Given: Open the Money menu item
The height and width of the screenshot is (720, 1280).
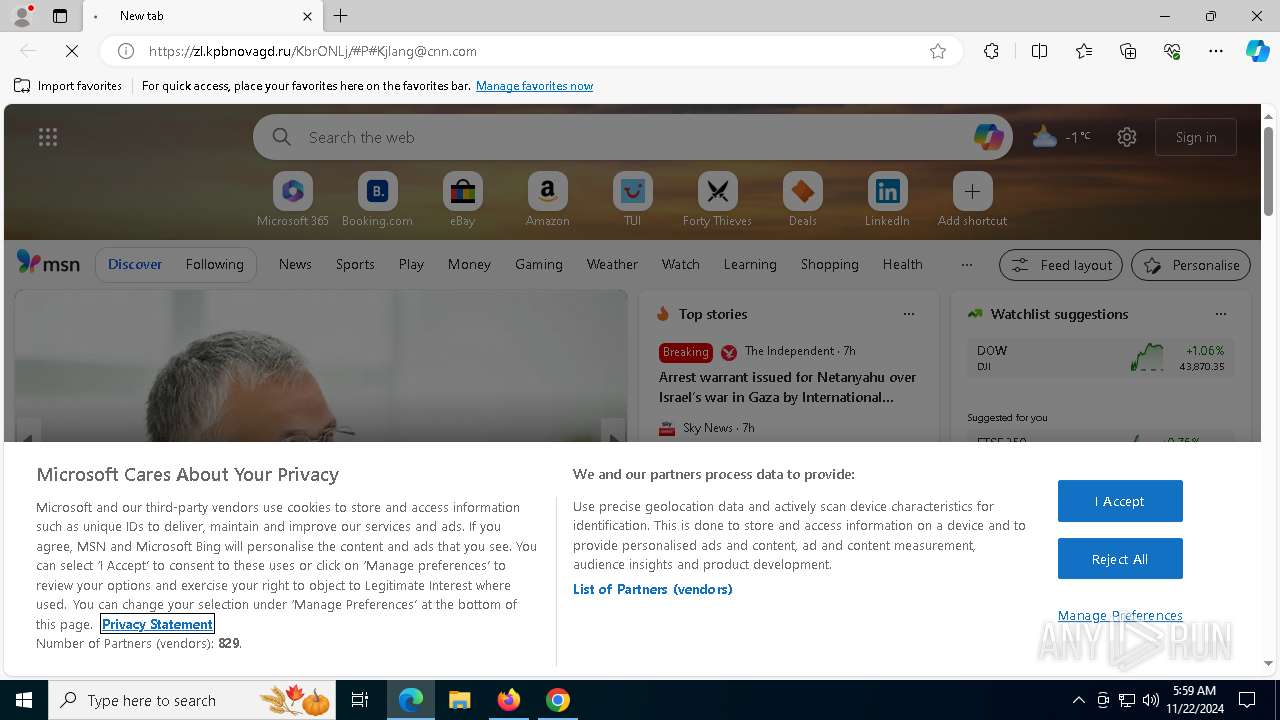Looking at the screenshot, I should (x=469, y=264).
